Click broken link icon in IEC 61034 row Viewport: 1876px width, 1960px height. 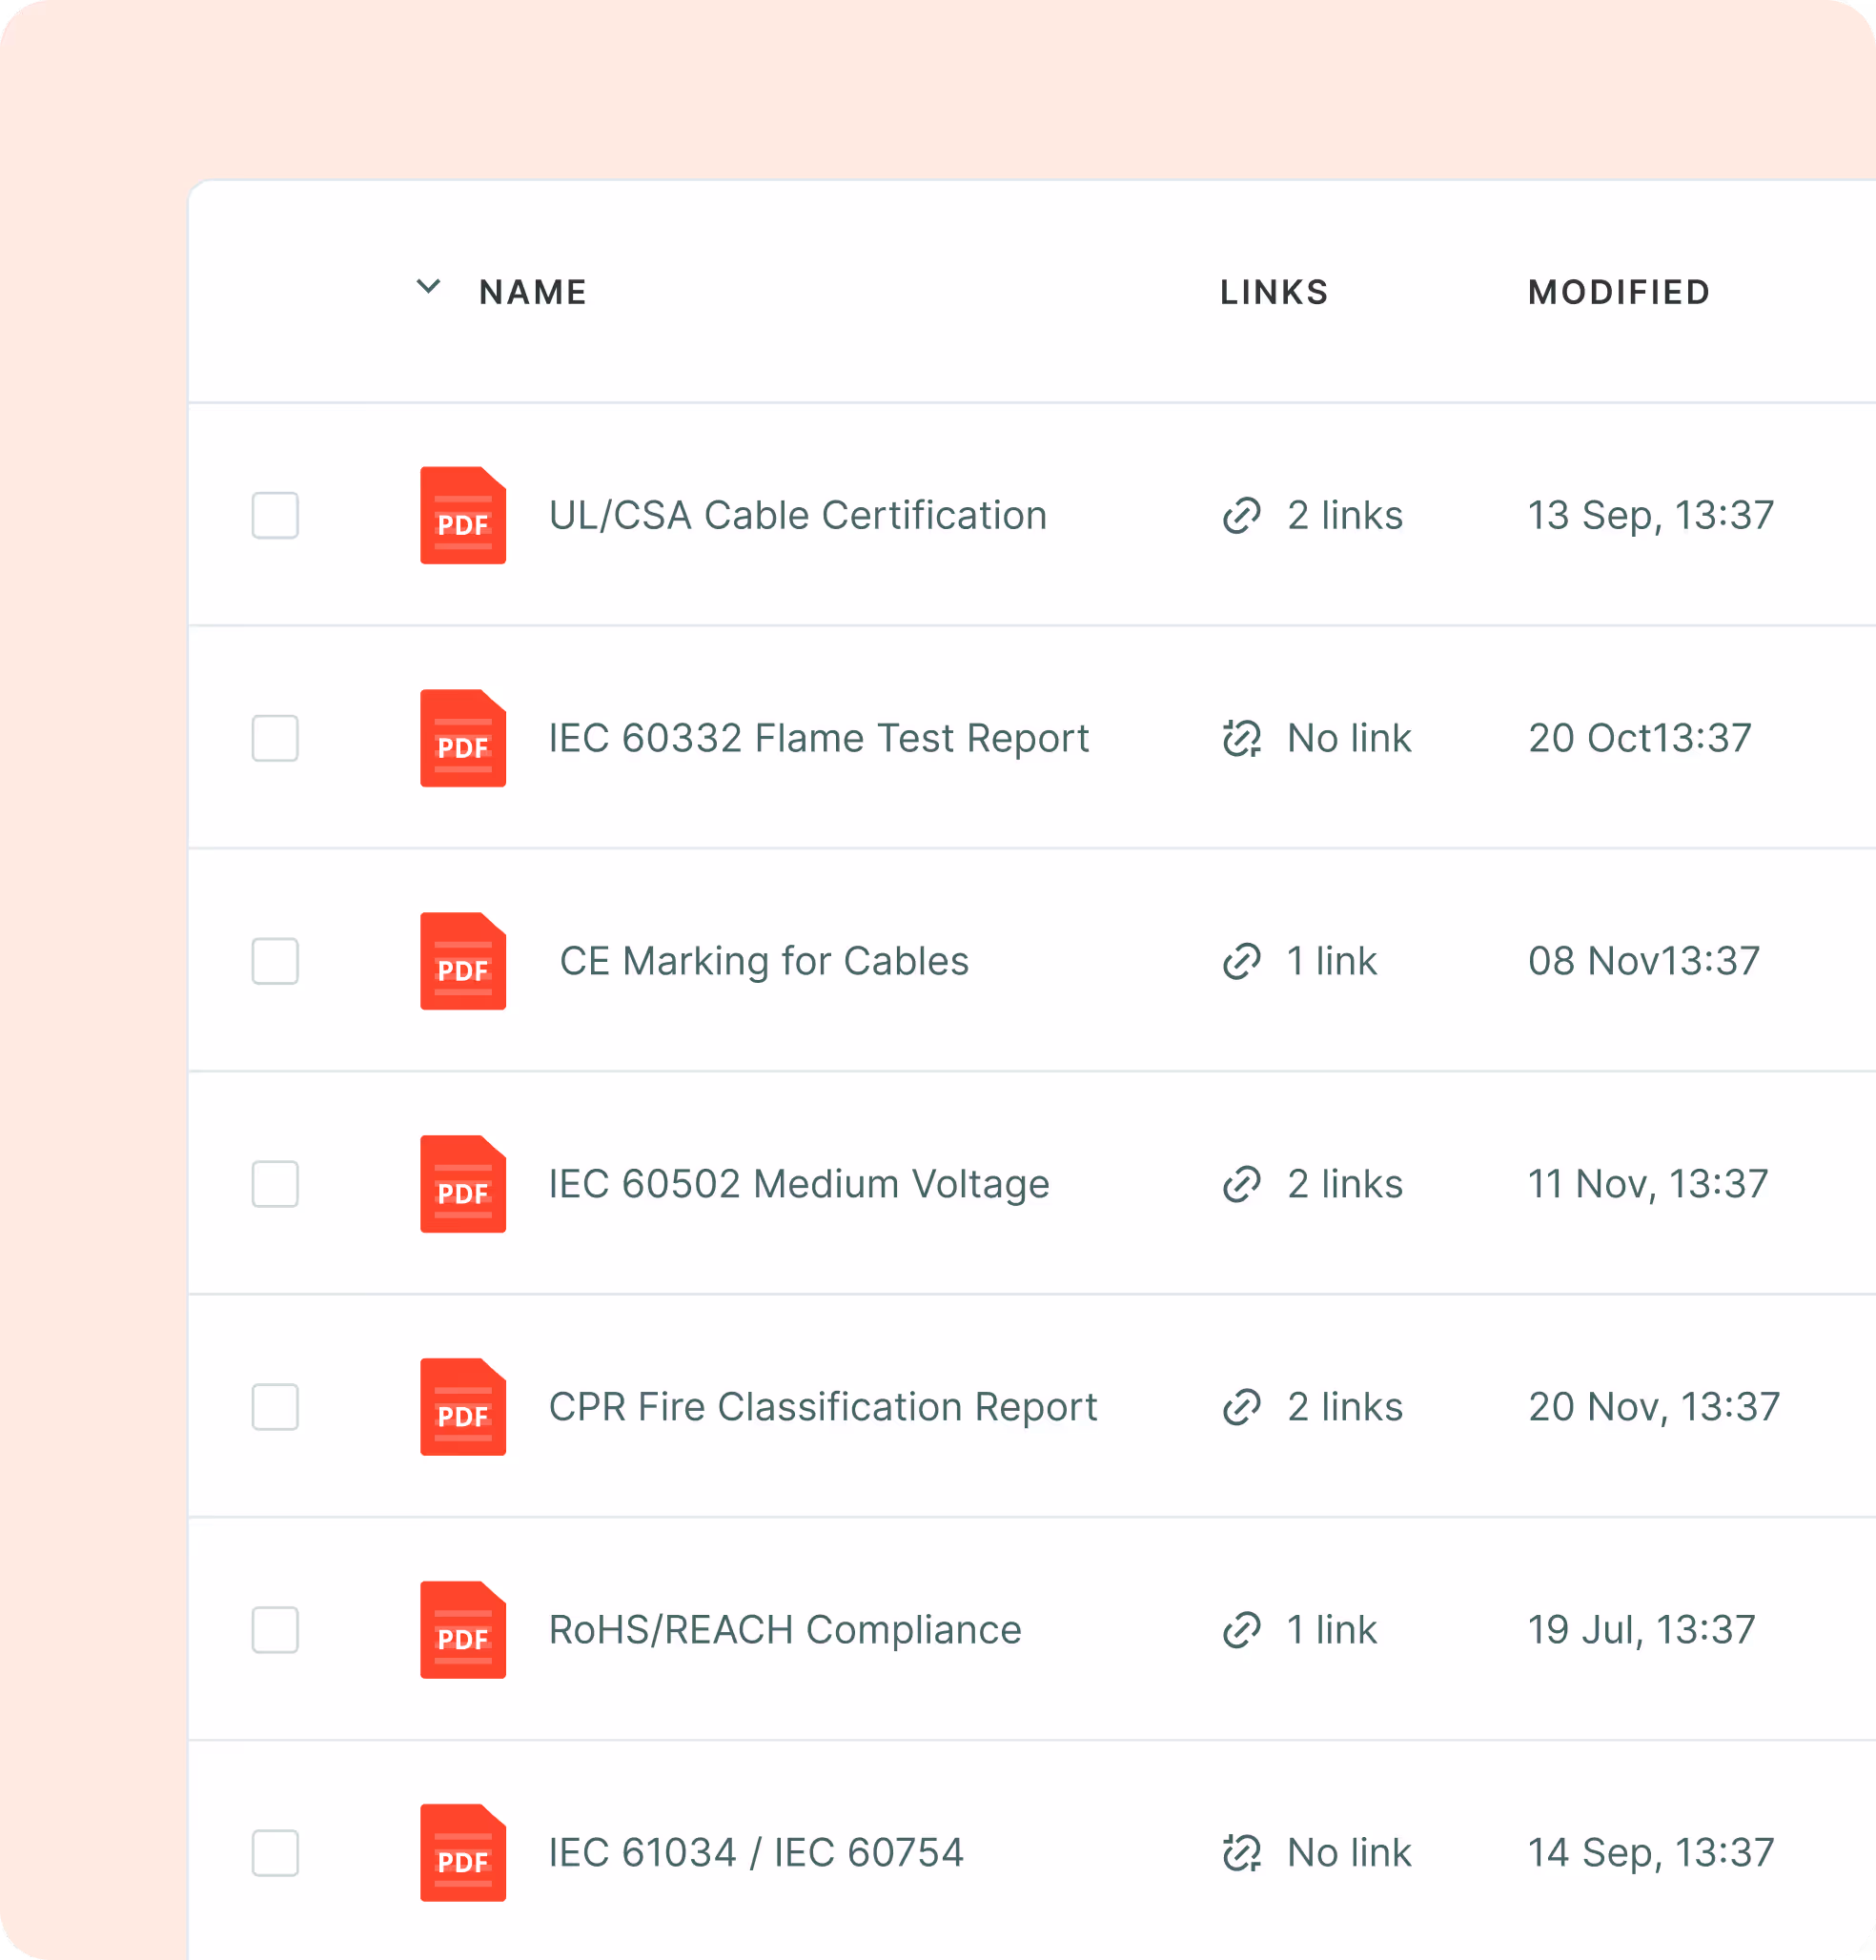pos(1241,1853)
